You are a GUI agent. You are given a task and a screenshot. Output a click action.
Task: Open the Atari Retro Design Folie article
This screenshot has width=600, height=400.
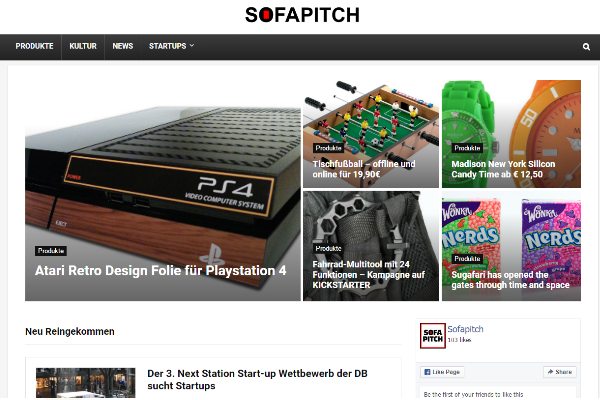(161, 271)
